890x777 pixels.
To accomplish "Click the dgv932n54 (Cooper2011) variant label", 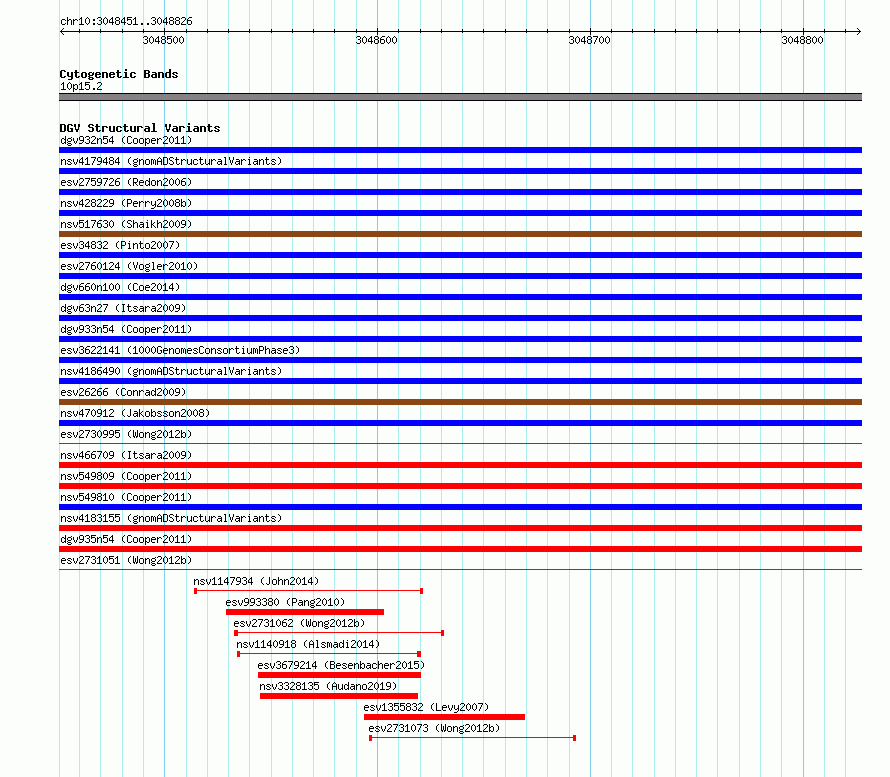I will [126, 140].
